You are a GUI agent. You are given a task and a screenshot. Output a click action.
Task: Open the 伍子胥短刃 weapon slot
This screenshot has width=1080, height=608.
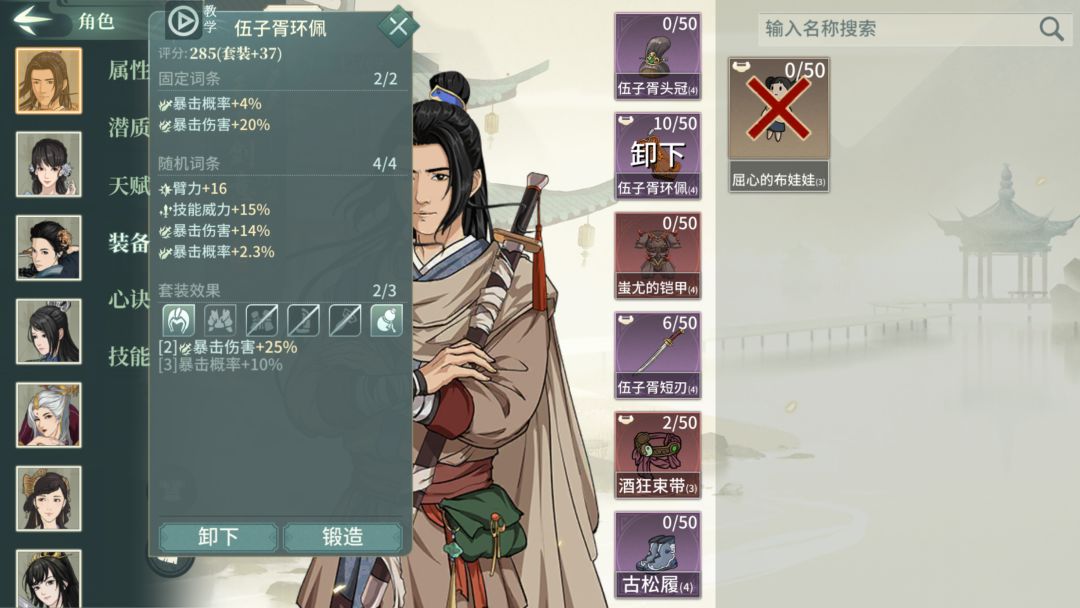tap(658, 355)
